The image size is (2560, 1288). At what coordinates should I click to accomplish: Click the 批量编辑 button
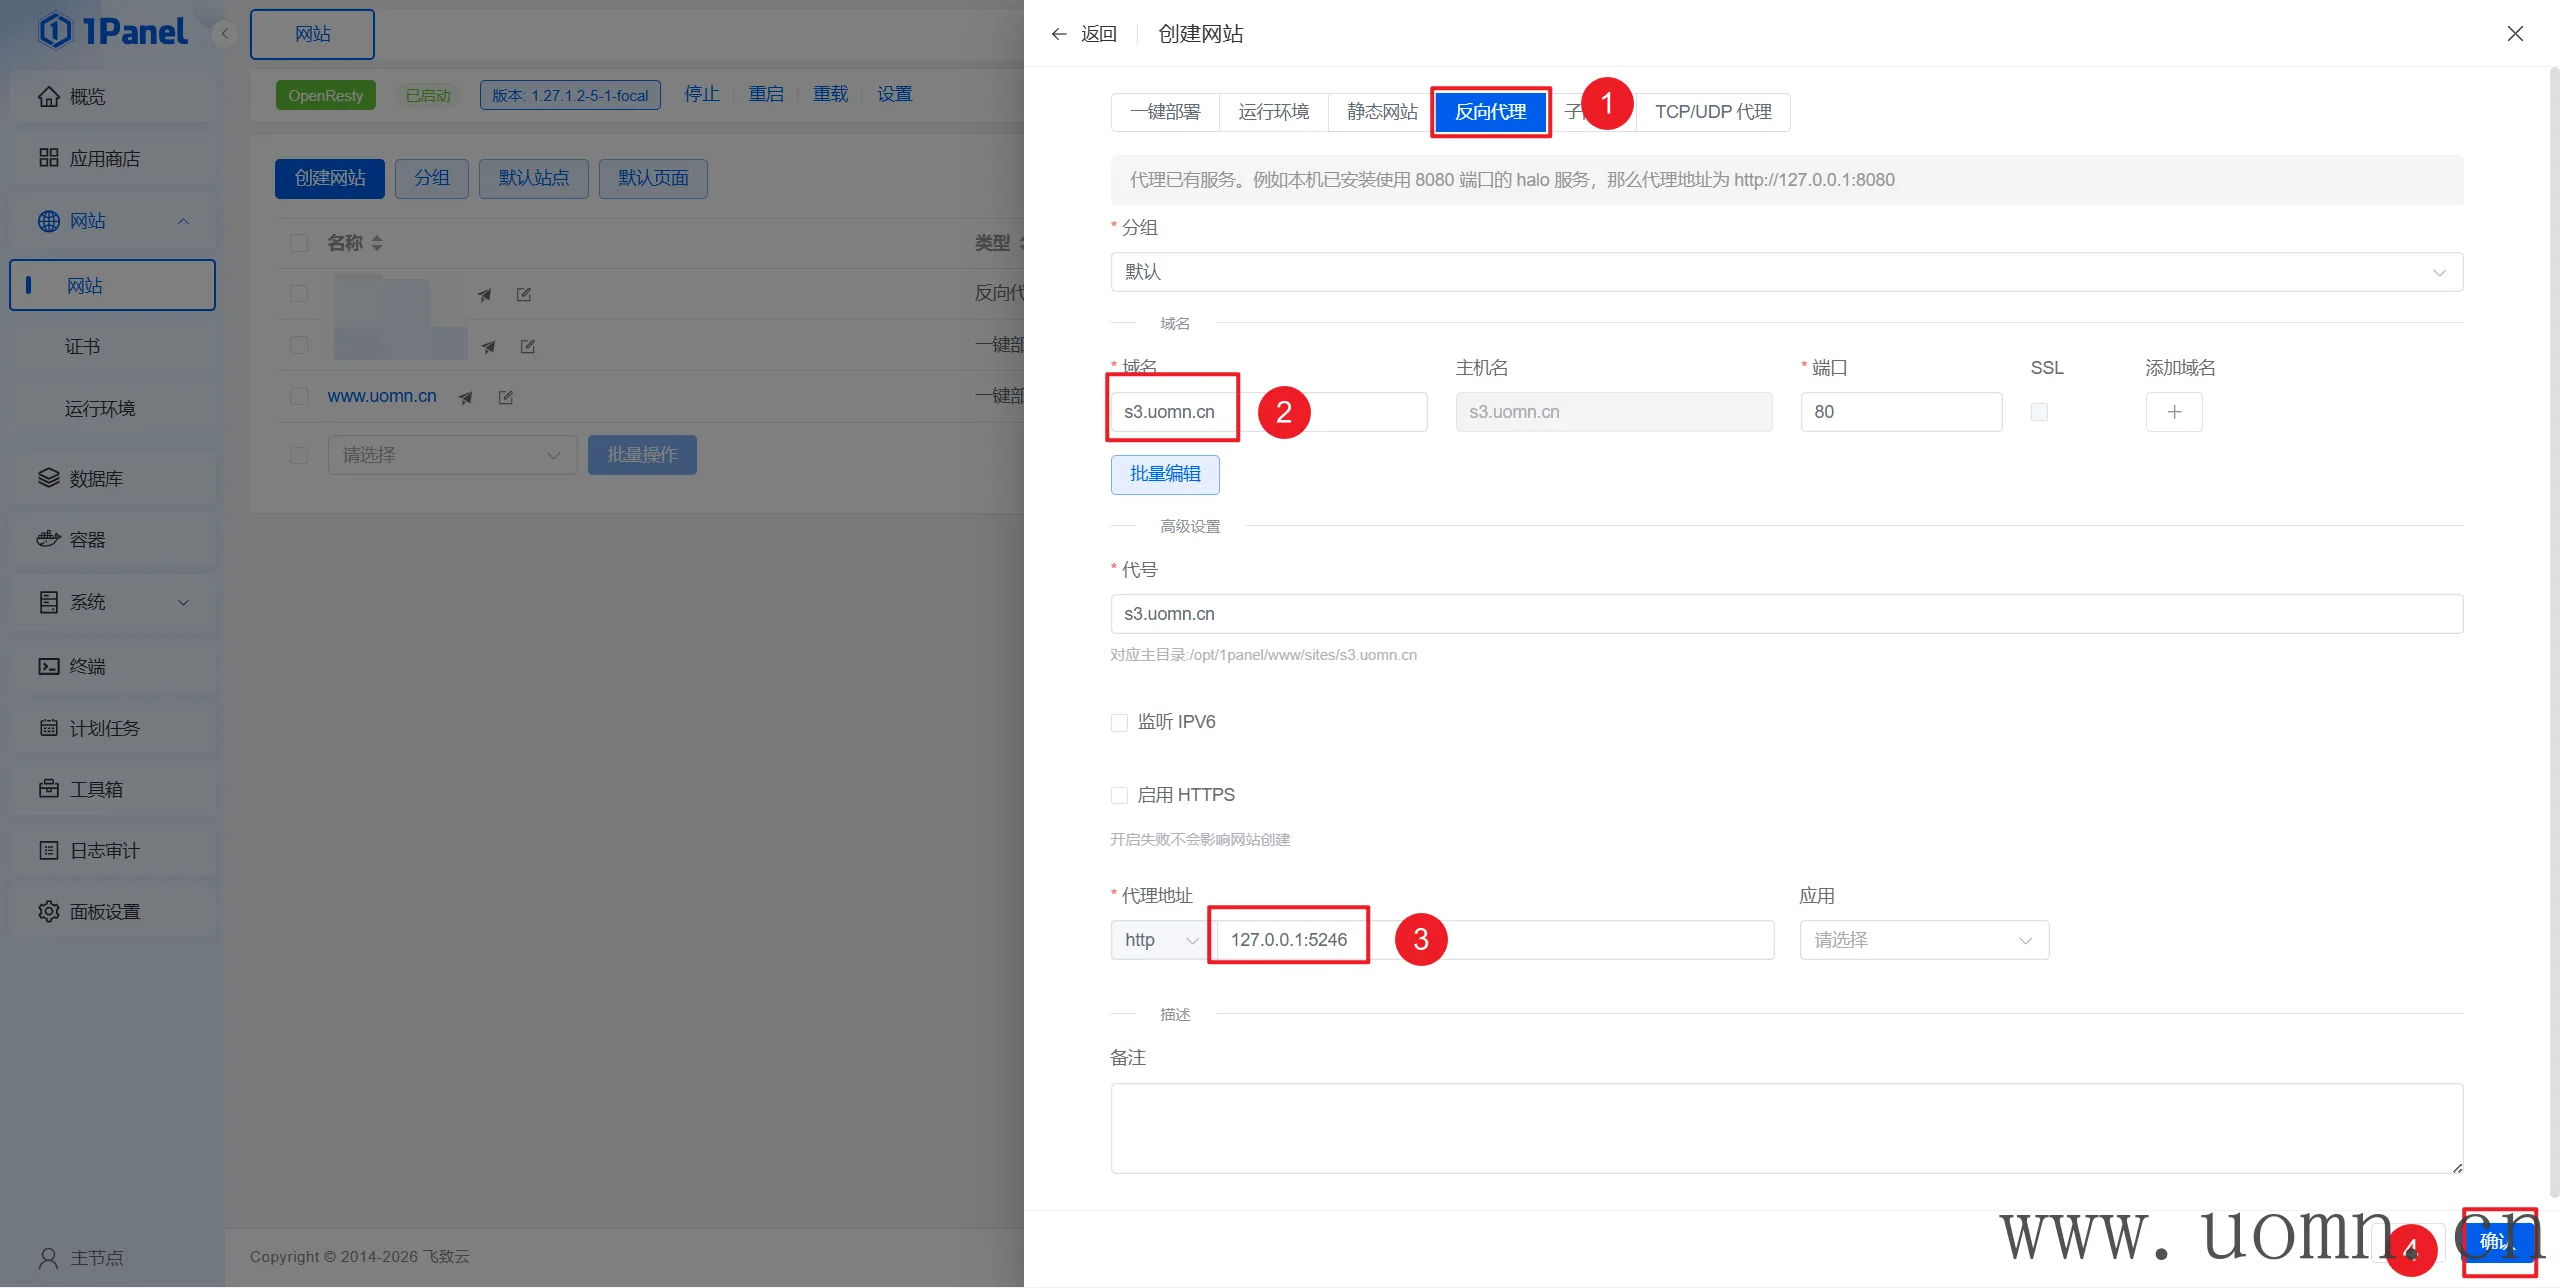coord(1164,474)
